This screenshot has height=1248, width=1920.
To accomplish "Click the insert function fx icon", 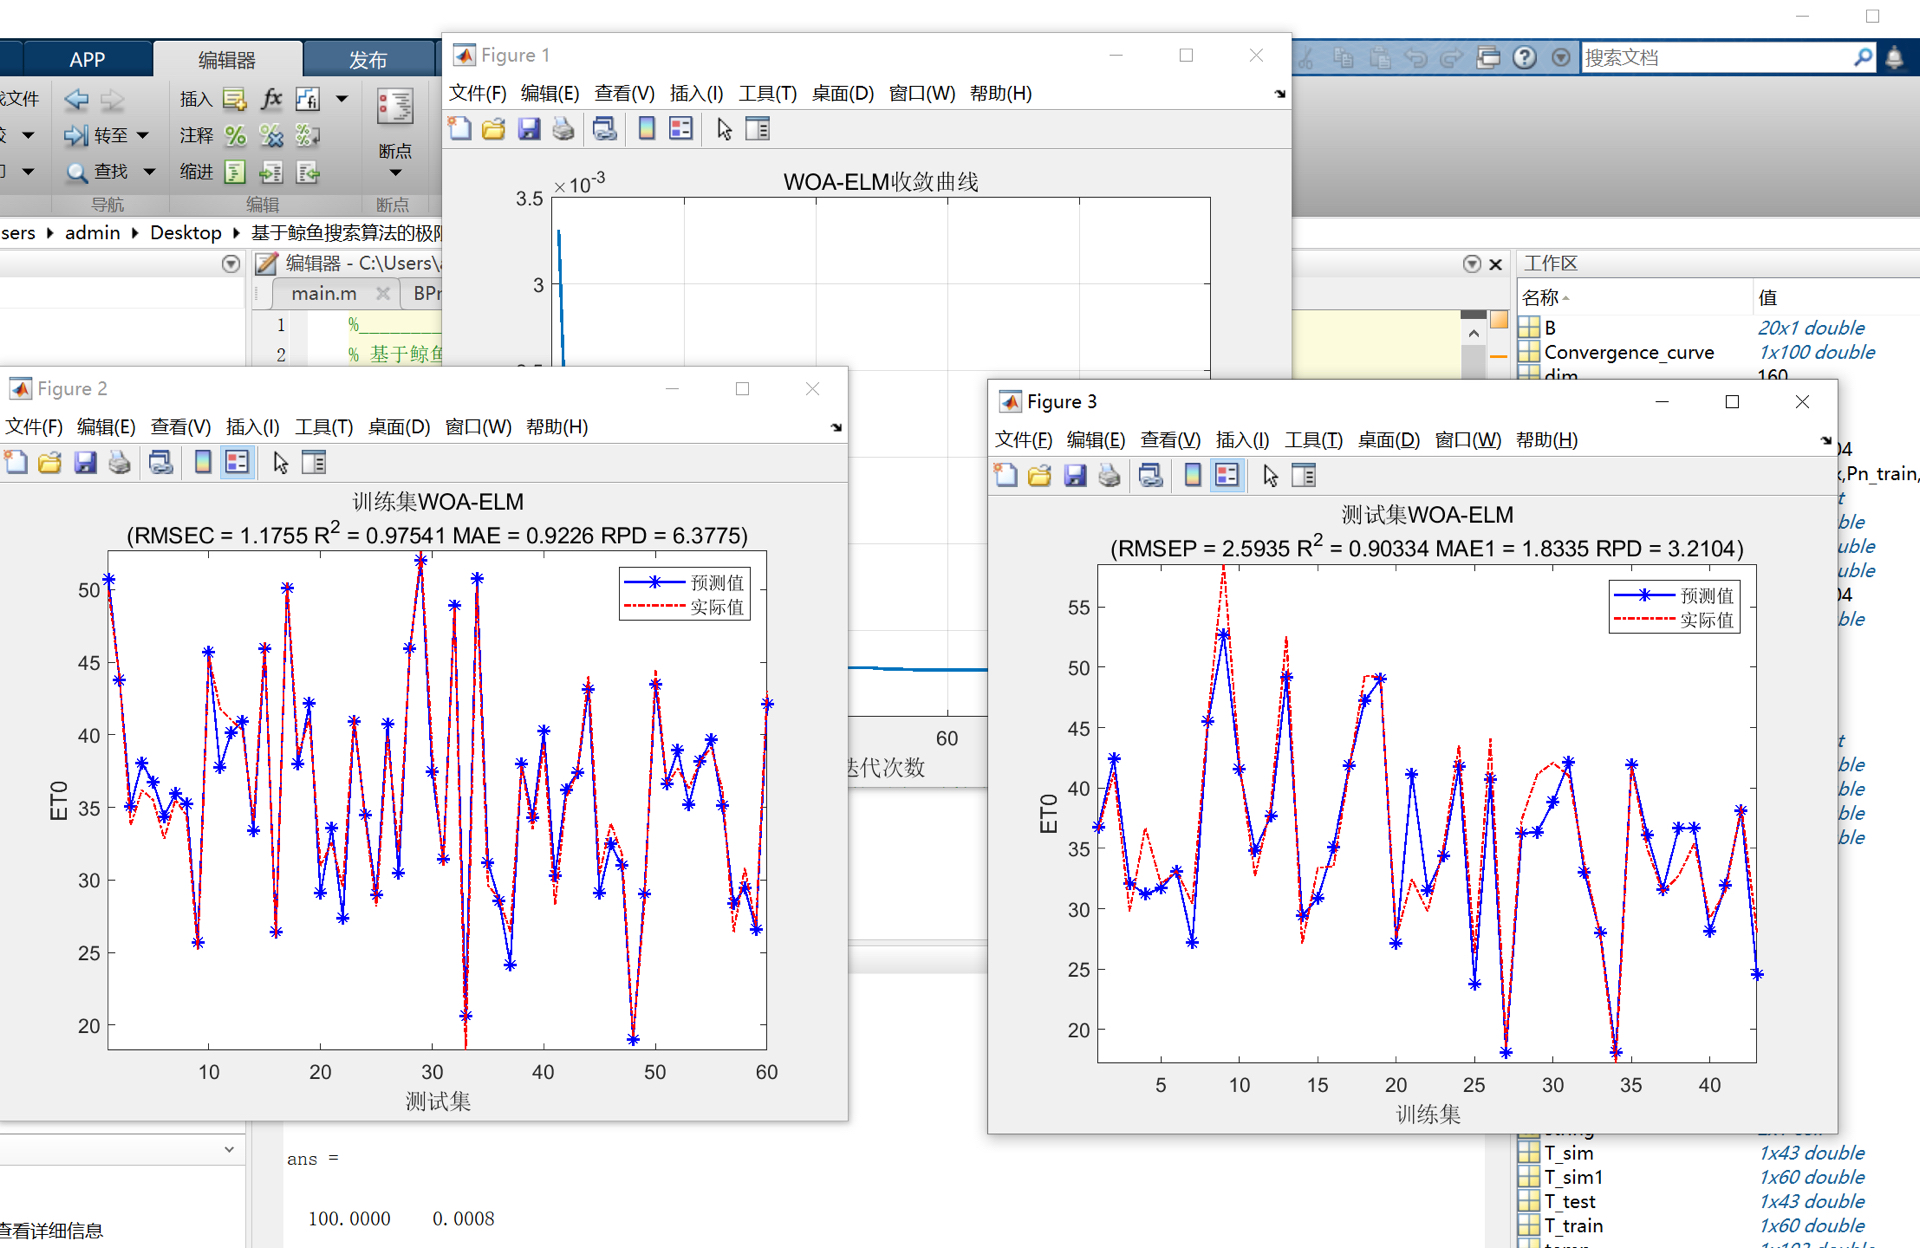I will pyautogui.click(x=271, y=98).
